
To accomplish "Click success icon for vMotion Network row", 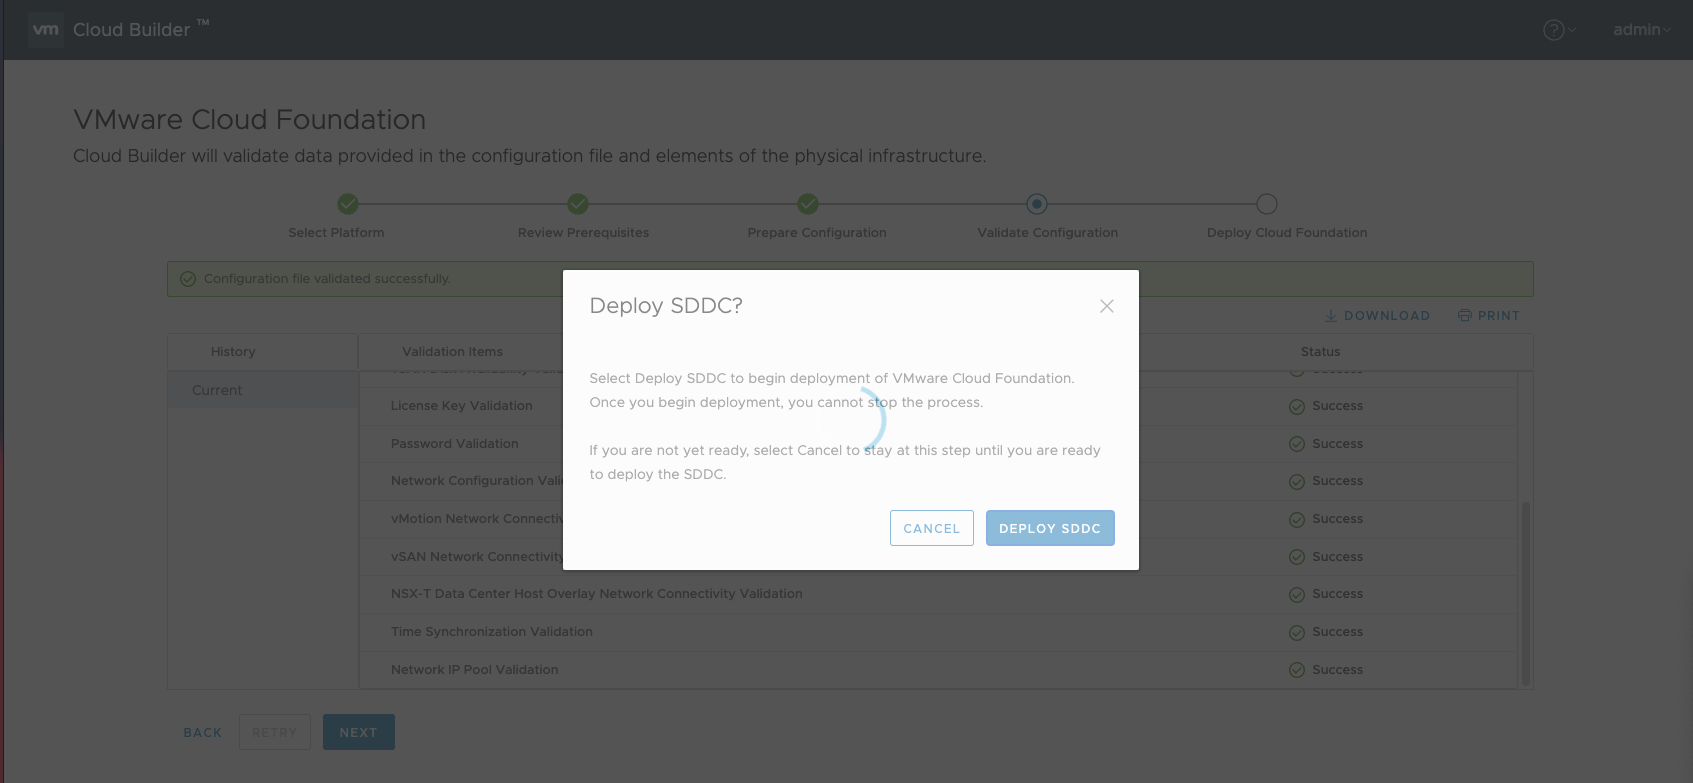I will click(x=1297, y=520).
